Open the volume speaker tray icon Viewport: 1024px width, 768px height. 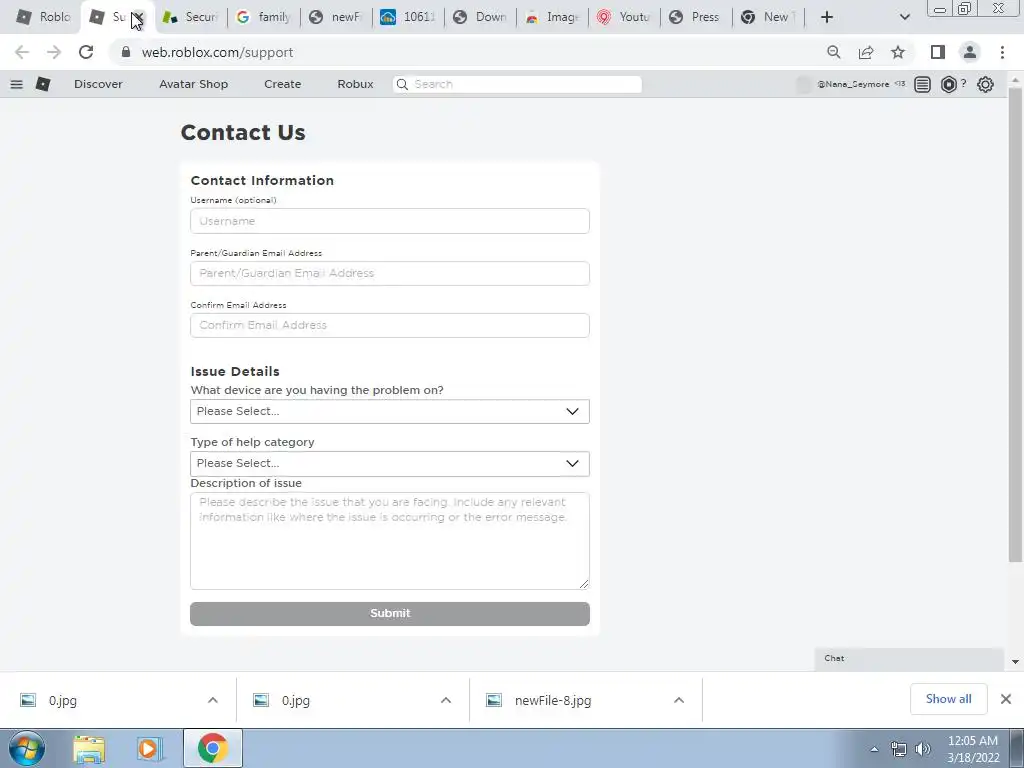point(923,749)
